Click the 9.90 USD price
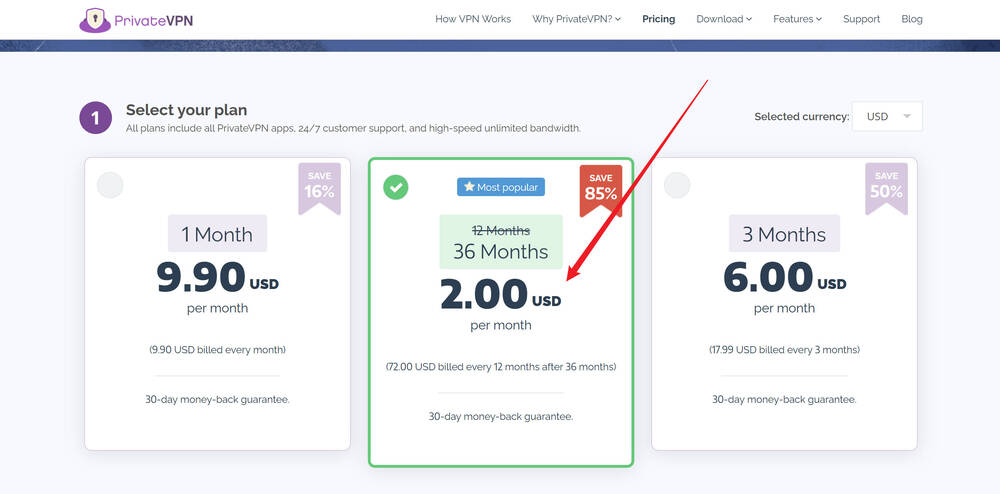 coord(217,277)
